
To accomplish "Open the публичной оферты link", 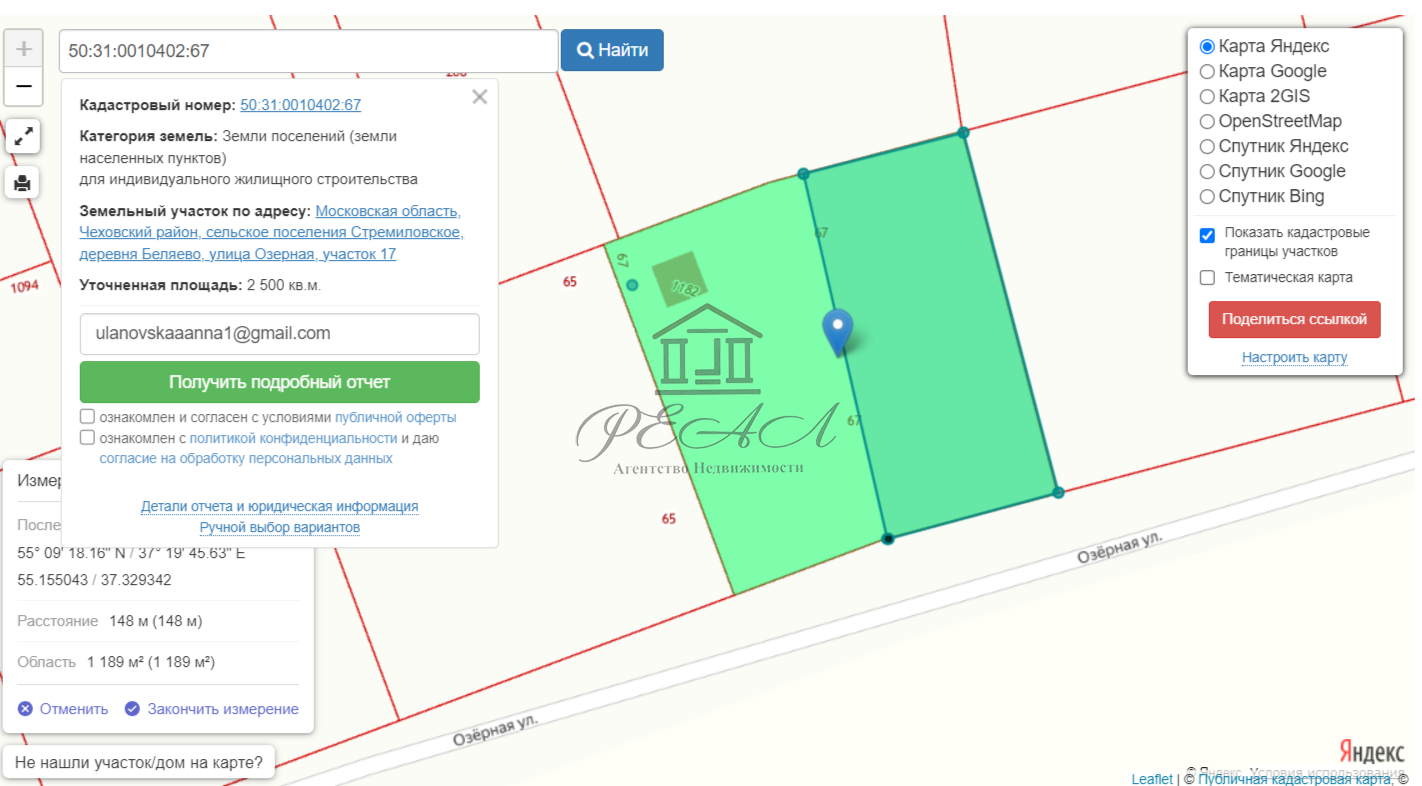I will coord(395,417).
